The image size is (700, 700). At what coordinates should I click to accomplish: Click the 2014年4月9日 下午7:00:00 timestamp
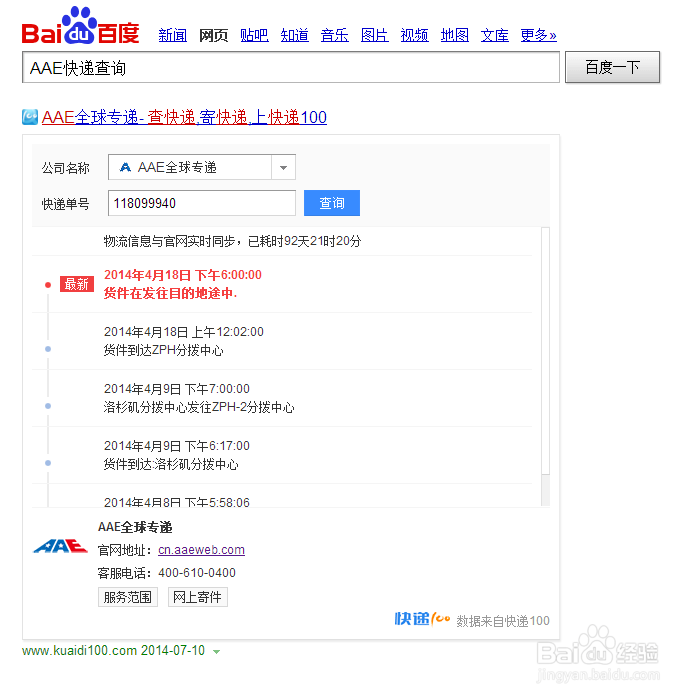tap(177, 389)
